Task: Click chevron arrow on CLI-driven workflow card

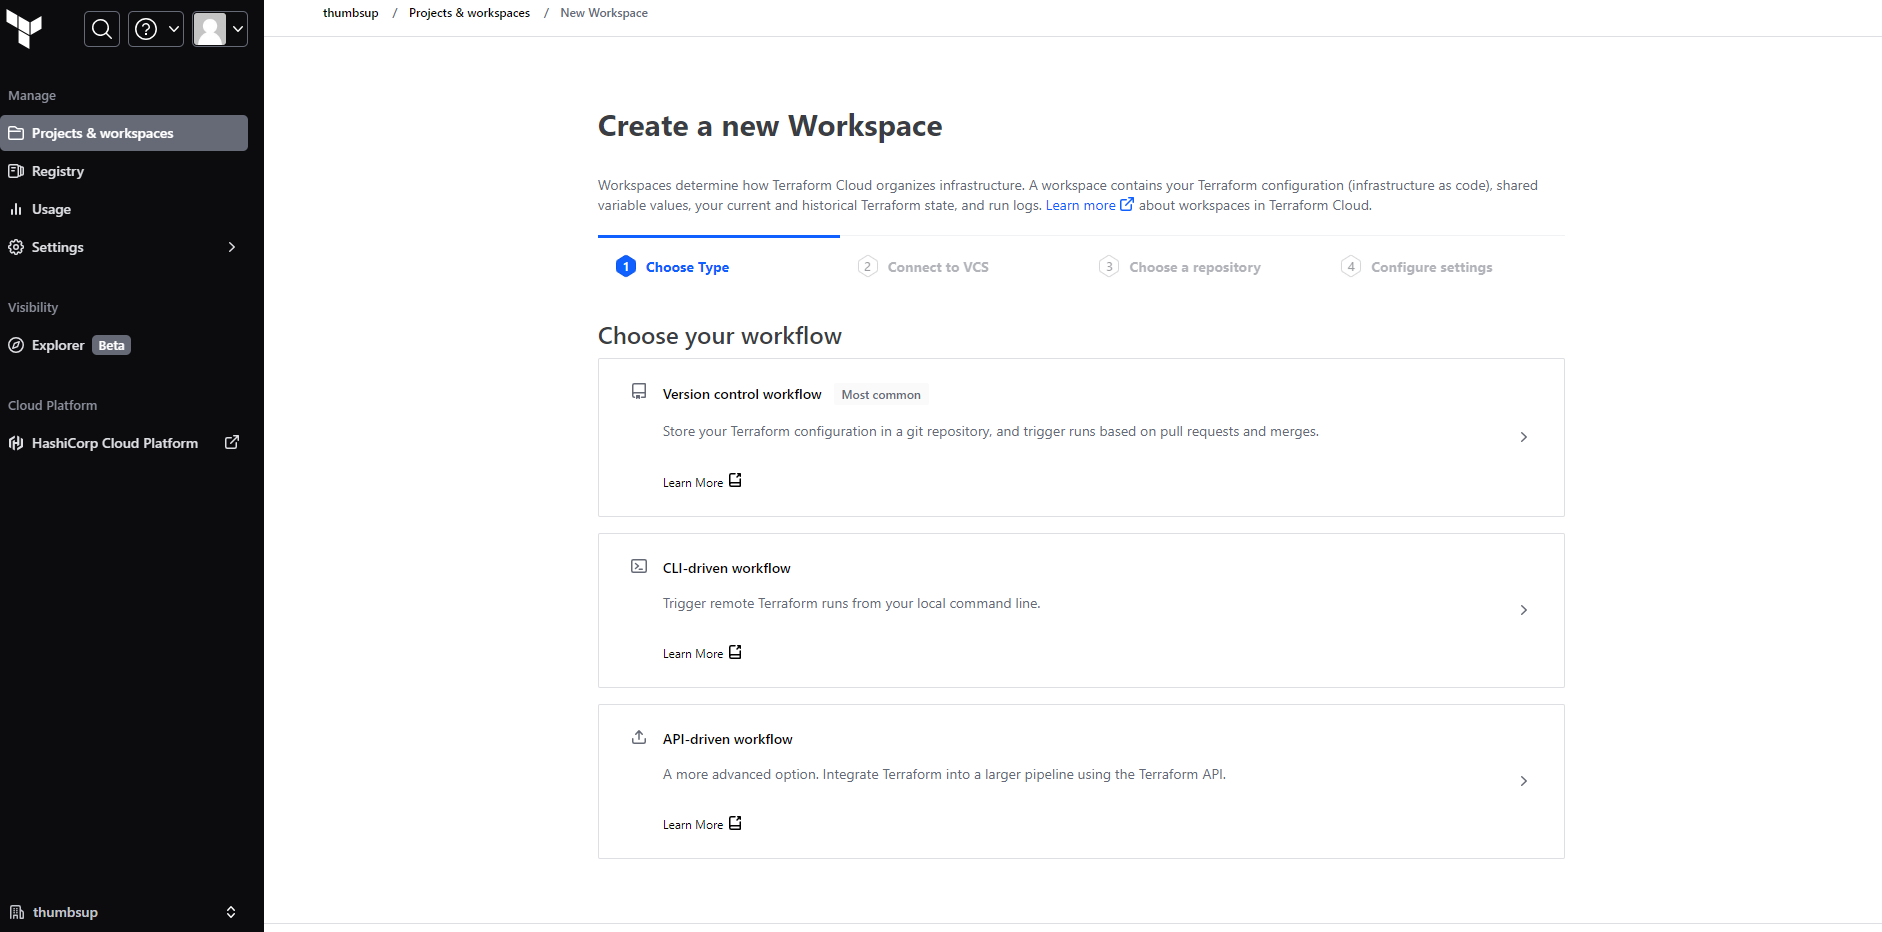Action: pyautogui.click(x=1524, y=610)
